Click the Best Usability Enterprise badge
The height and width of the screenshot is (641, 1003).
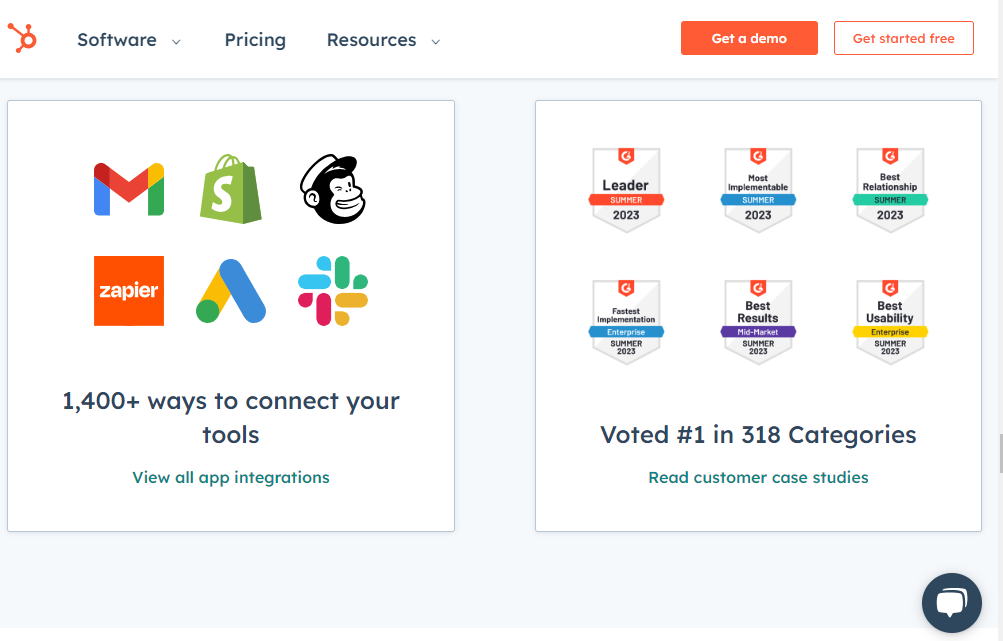coord(890,322)
